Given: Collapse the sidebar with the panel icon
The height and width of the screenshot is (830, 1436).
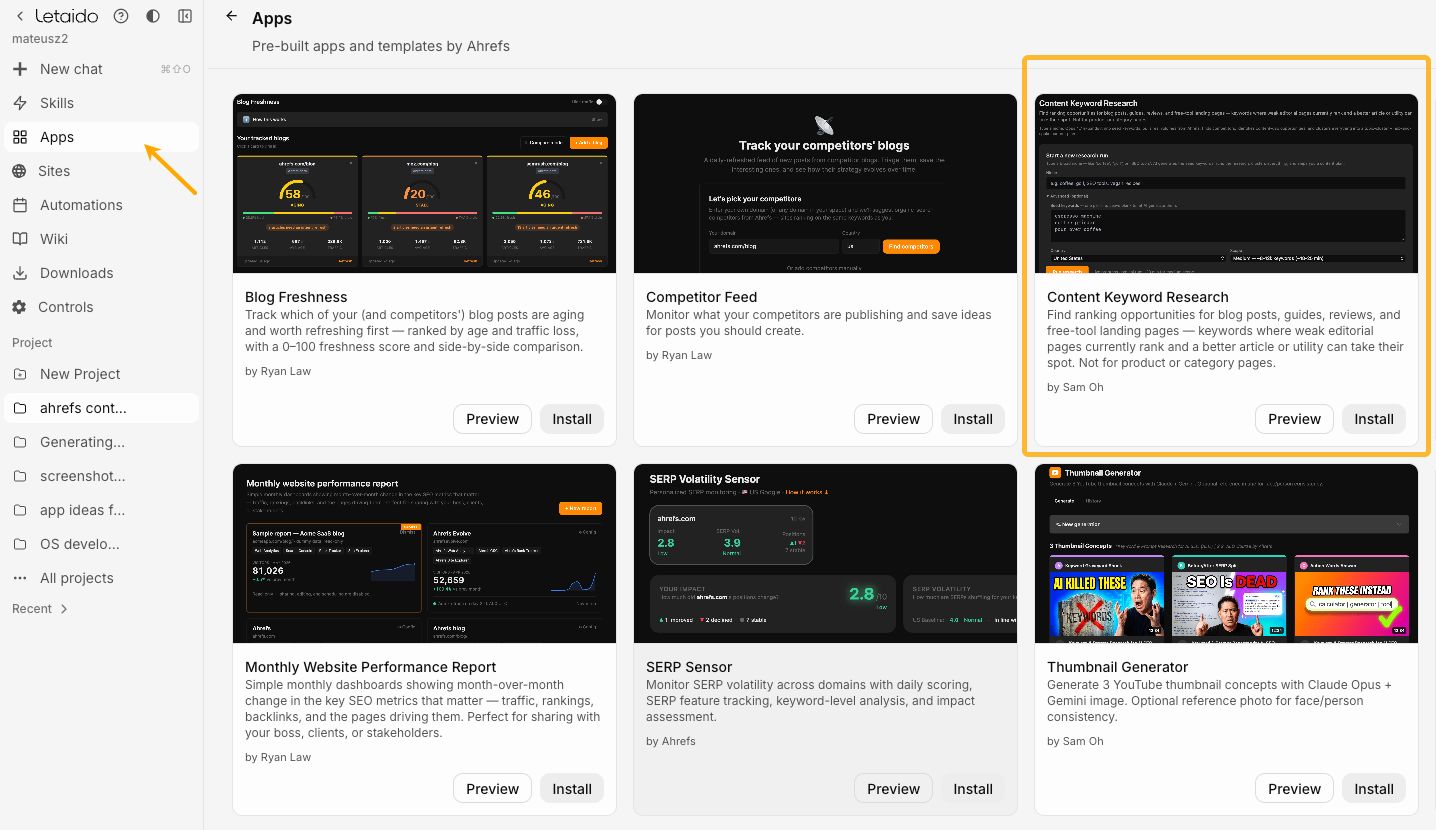Looking at the screenshot, I should 185,16.
